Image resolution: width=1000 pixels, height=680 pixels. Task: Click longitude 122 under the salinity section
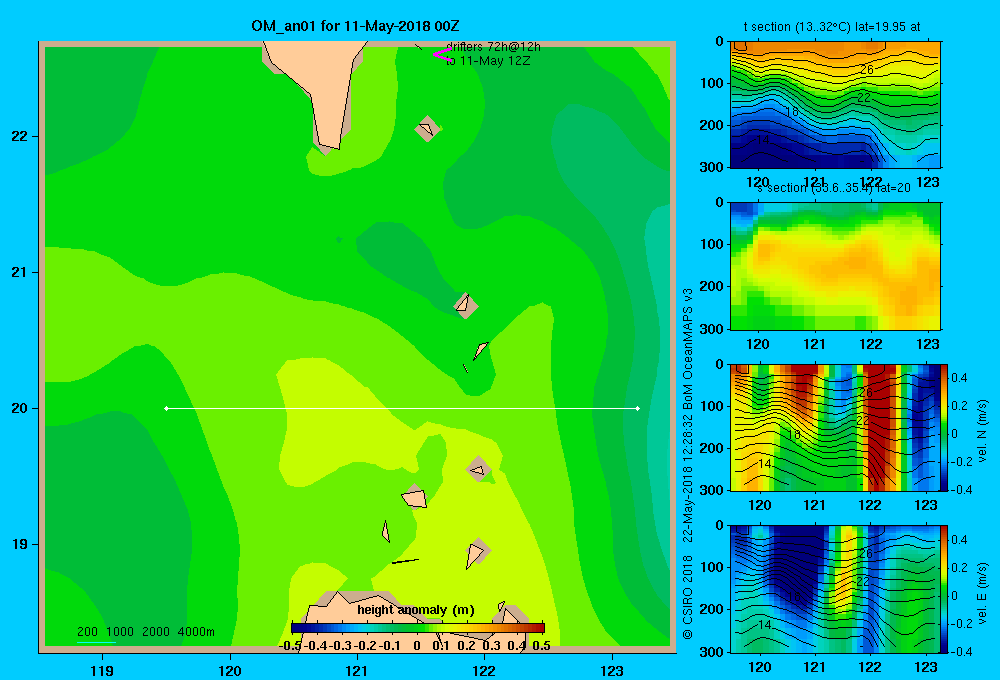tap(871, 344)
